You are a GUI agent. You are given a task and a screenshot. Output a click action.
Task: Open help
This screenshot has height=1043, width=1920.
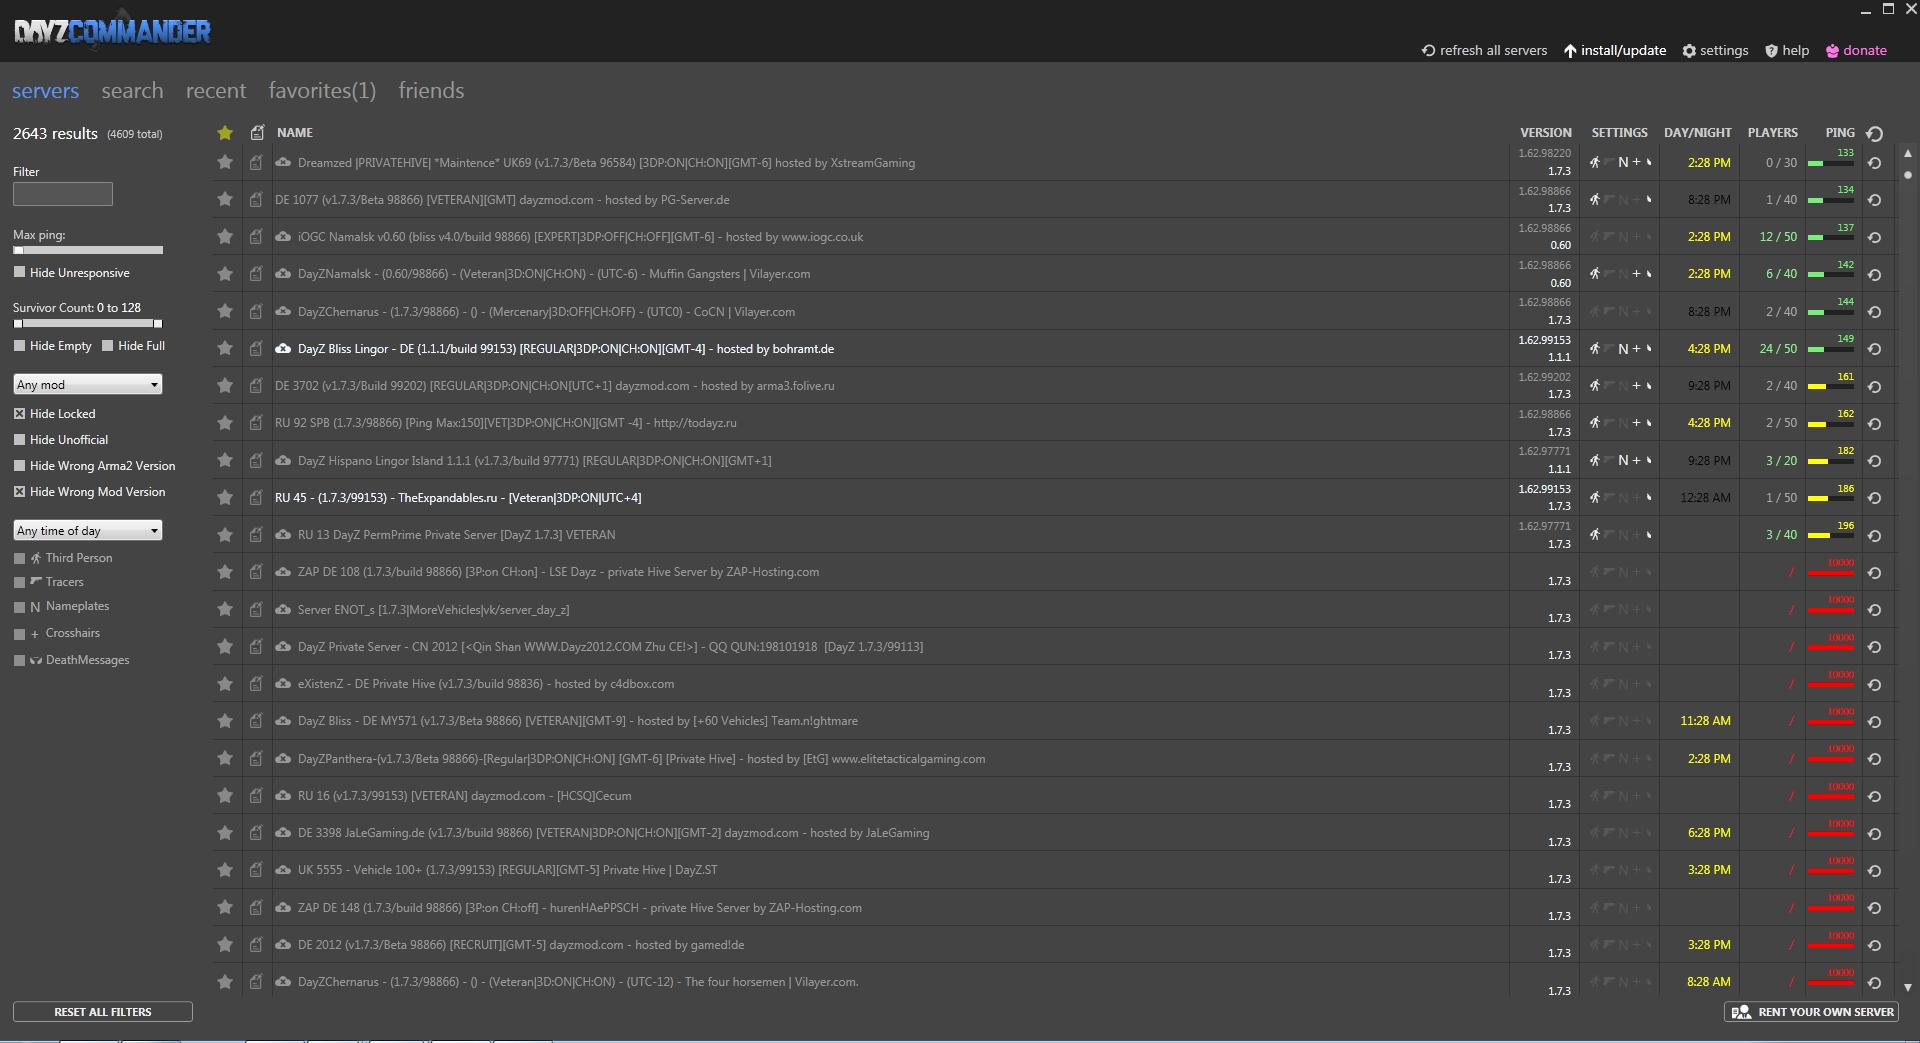click(1787, 50)
